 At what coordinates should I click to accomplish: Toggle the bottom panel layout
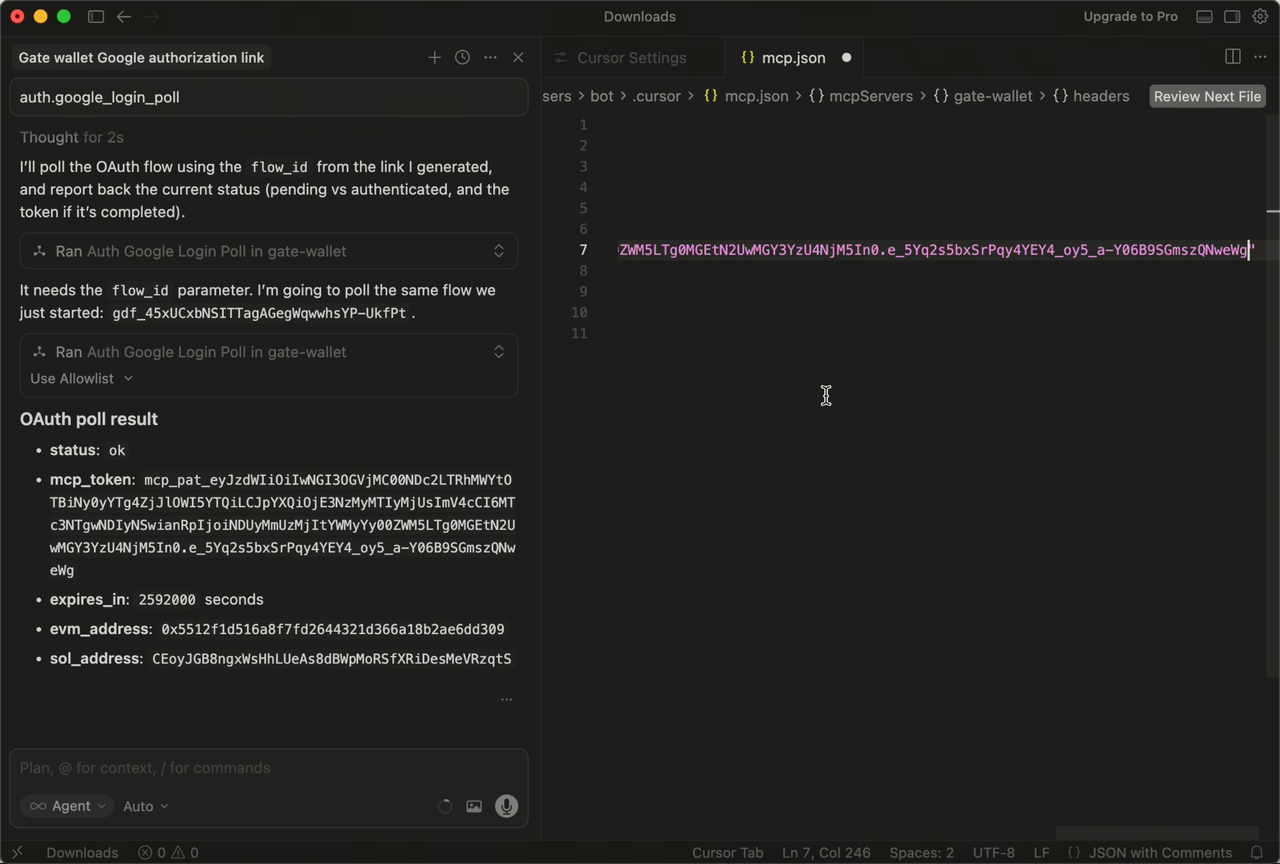1205,17
